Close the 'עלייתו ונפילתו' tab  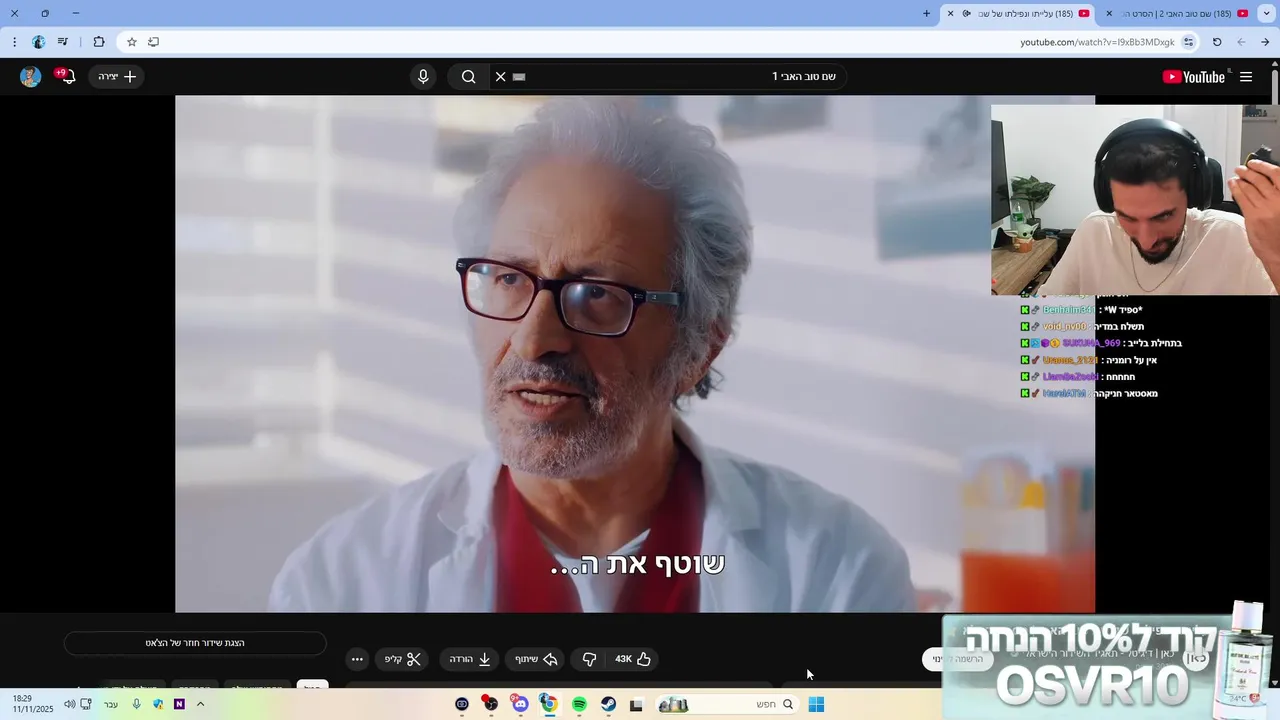pyautogui.click(x=950, y=13)
